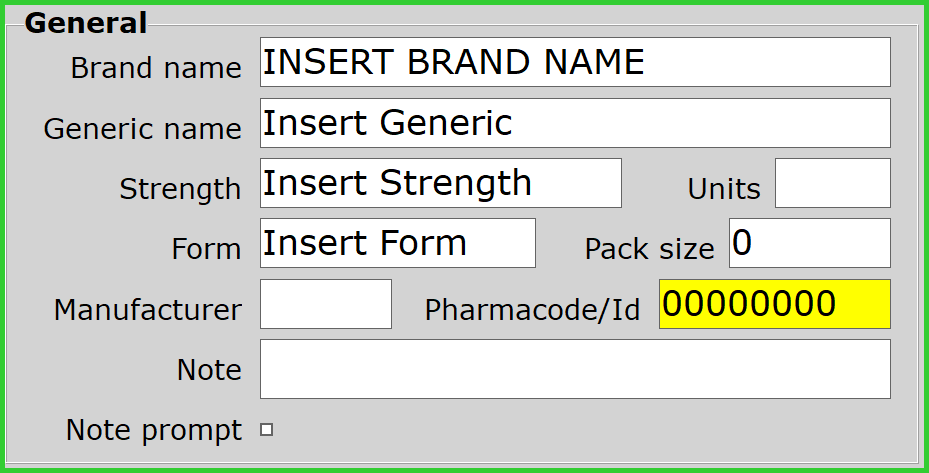The width and height of the screenshot is (929, 473).
Task: Click the Strength label
Action: pos(180,189)
